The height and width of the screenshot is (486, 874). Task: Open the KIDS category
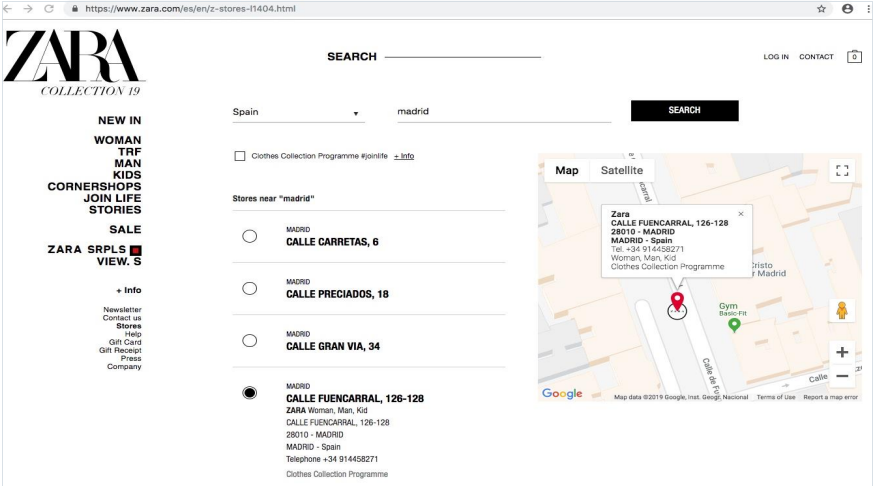pyautogui.click(x=127, y=175)
